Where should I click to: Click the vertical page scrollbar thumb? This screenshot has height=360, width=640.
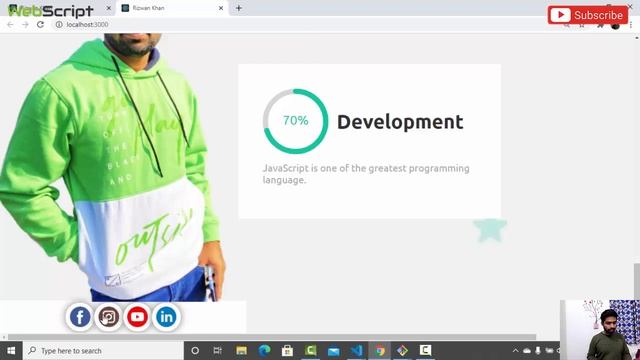637,282
